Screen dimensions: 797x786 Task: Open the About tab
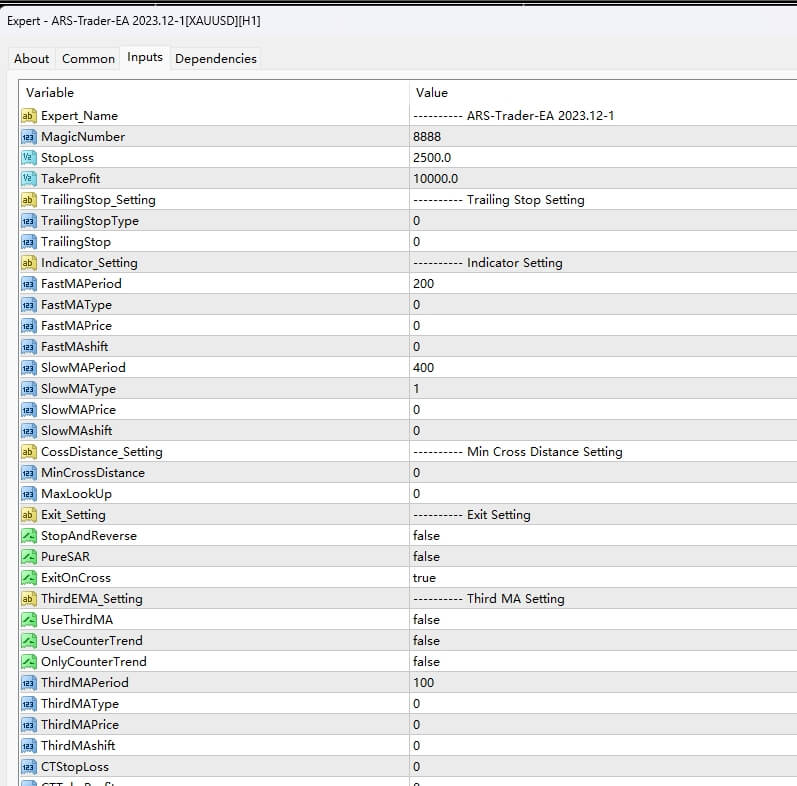coord(32,59)
